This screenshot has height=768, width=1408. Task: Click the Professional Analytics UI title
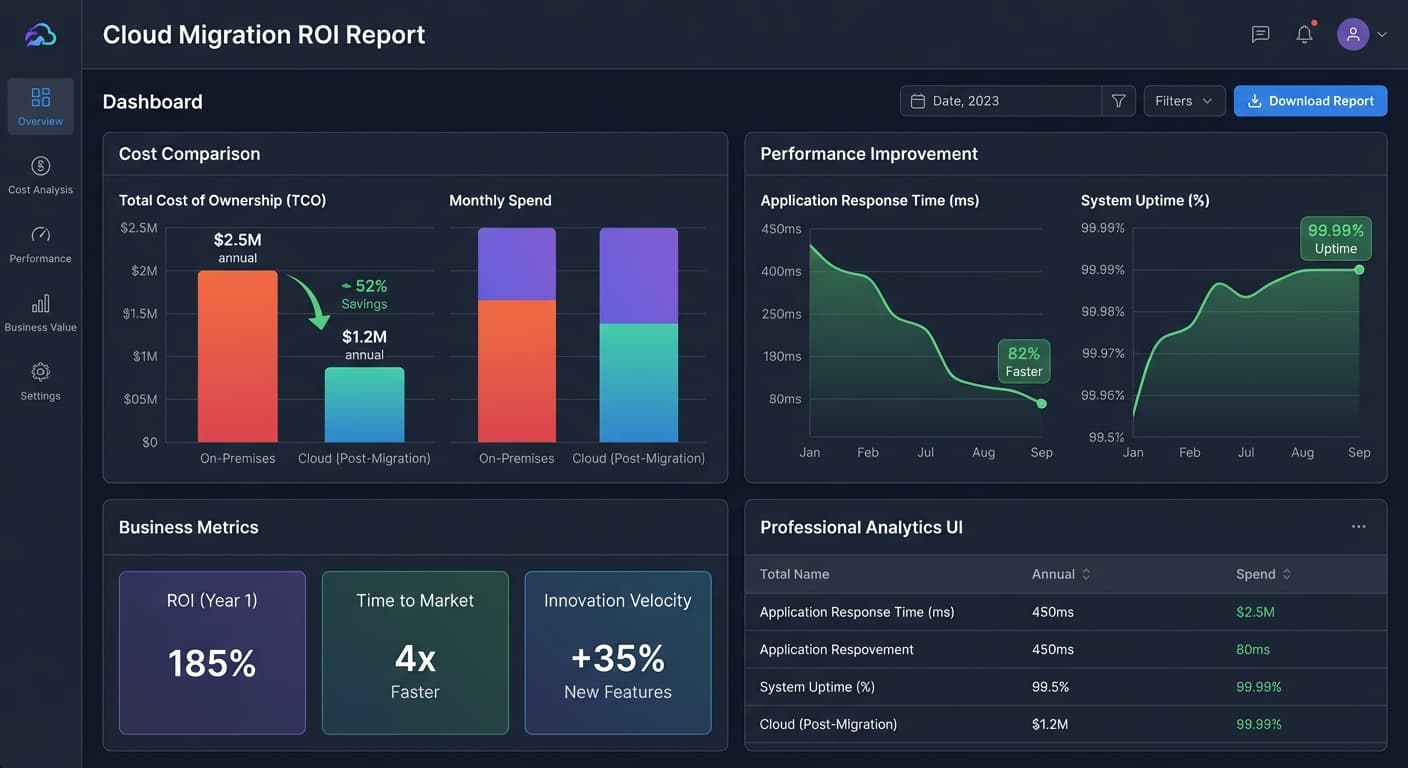861,527
